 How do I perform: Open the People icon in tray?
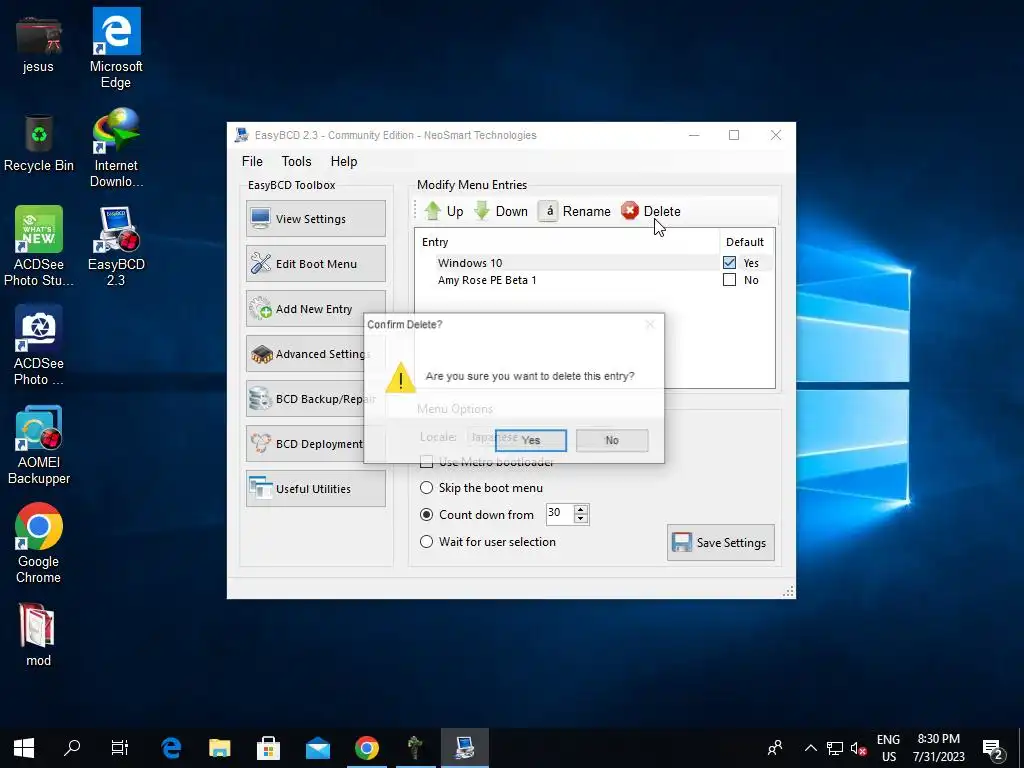coord(775,748)
